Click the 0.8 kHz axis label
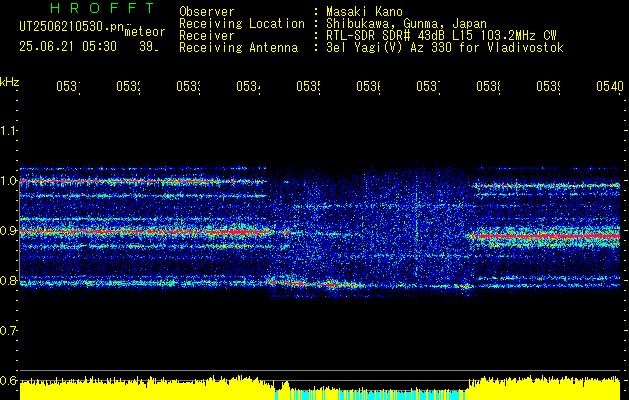Image resolution: width=629 pixels, height=400 pixels. (x=8, y=280)
